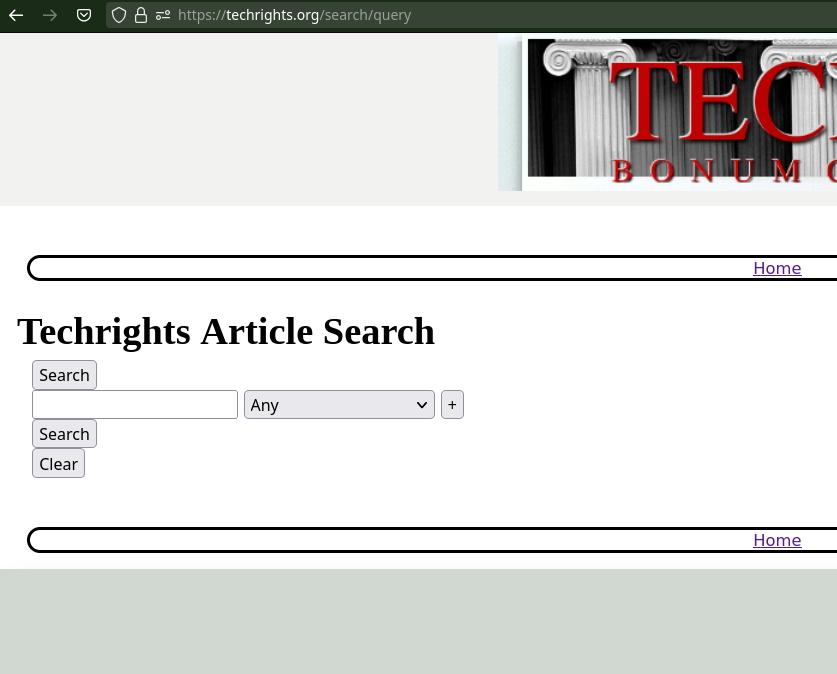This screenshot has height=674, width=837.
Task: Click the browser forward arrow
Action: [x=50, y=15]
